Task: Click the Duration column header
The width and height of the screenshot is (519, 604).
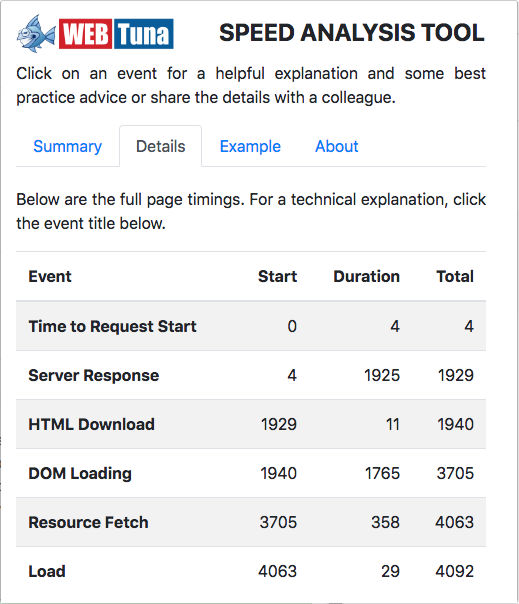Action: pyautogui.click(x=366, y=277)
